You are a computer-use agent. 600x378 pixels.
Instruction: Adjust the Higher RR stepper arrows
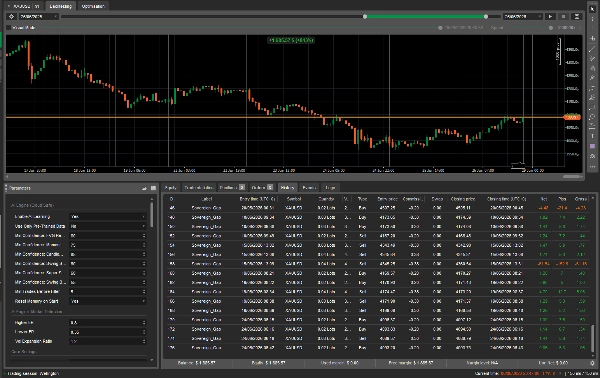[x=144, y=323]
